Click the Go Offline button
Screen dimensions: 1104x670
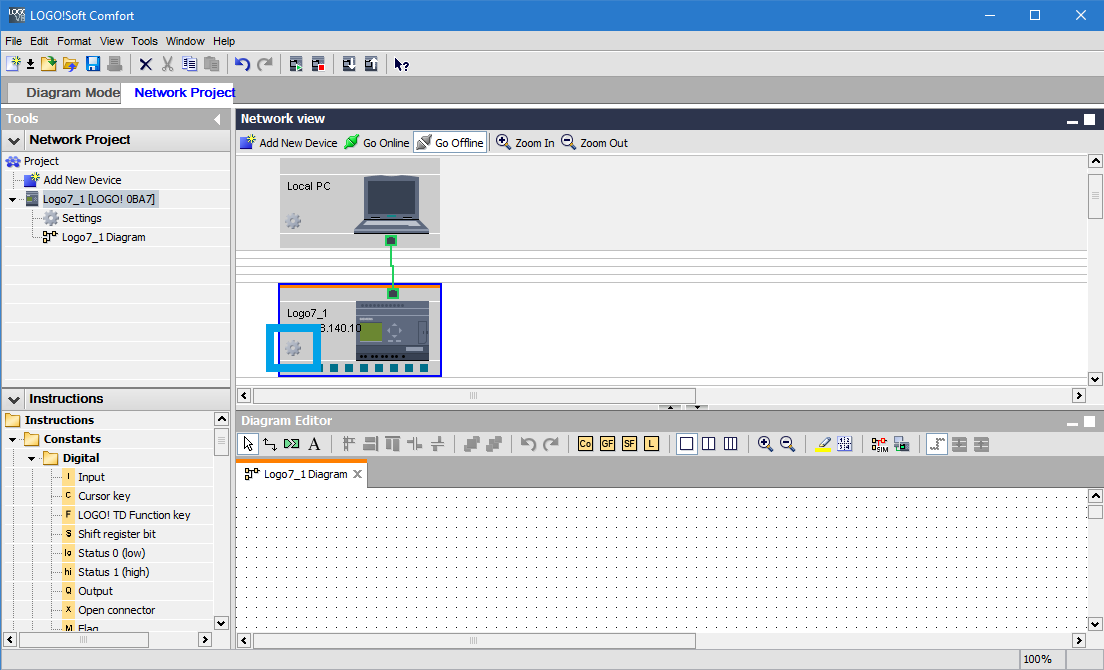click(x=450, y=143)
